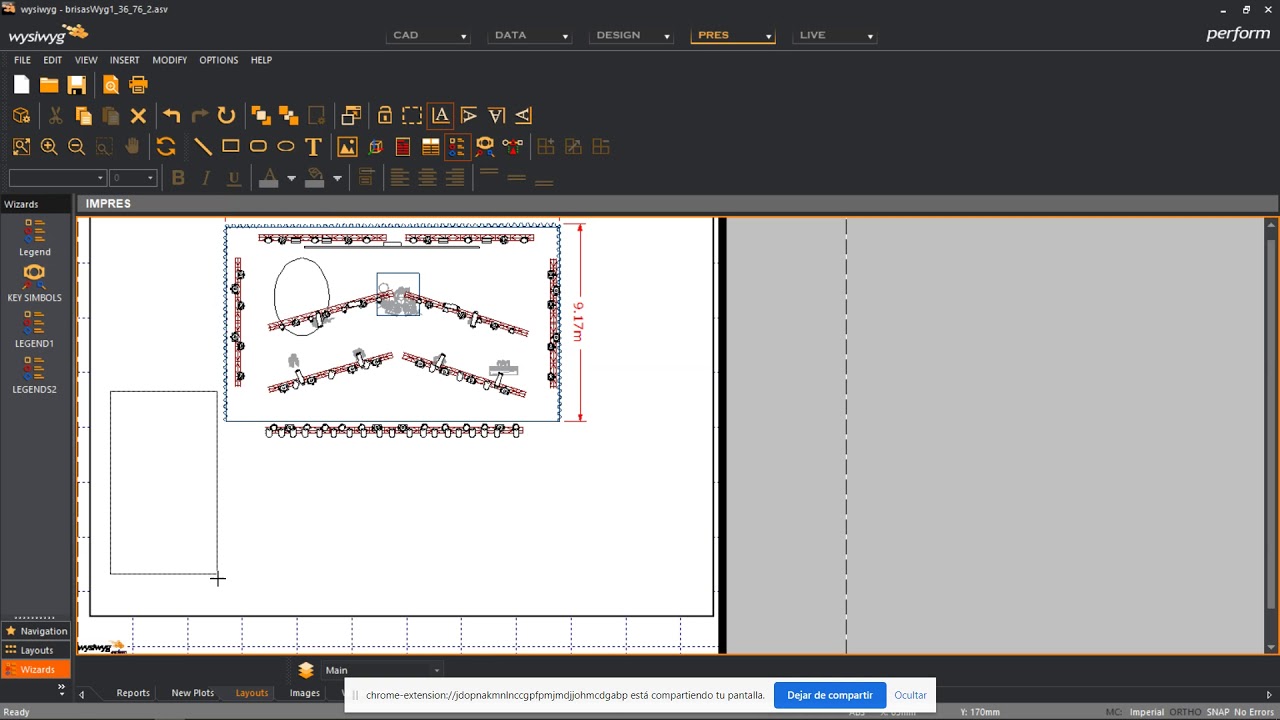The width and height of the screenshot is (1280, 720).
Task: Select the KEY SIMBOLS wizard
Action: click(34, 283)
